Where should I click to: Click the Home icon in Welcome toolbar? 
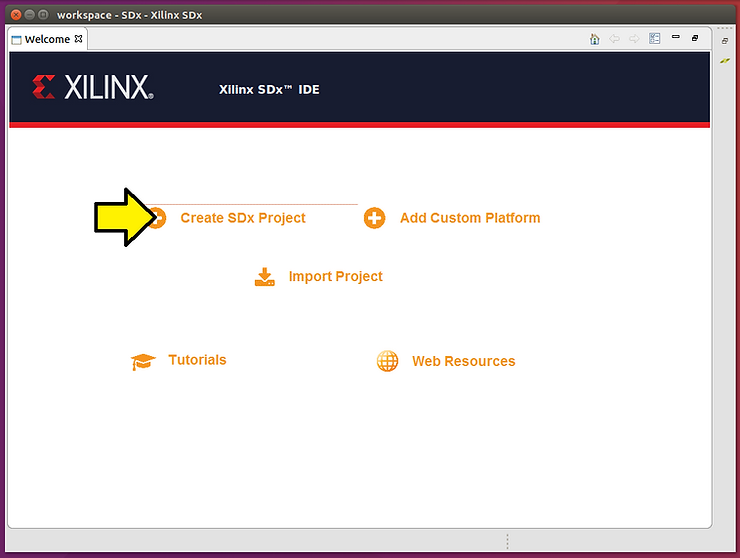595,39
